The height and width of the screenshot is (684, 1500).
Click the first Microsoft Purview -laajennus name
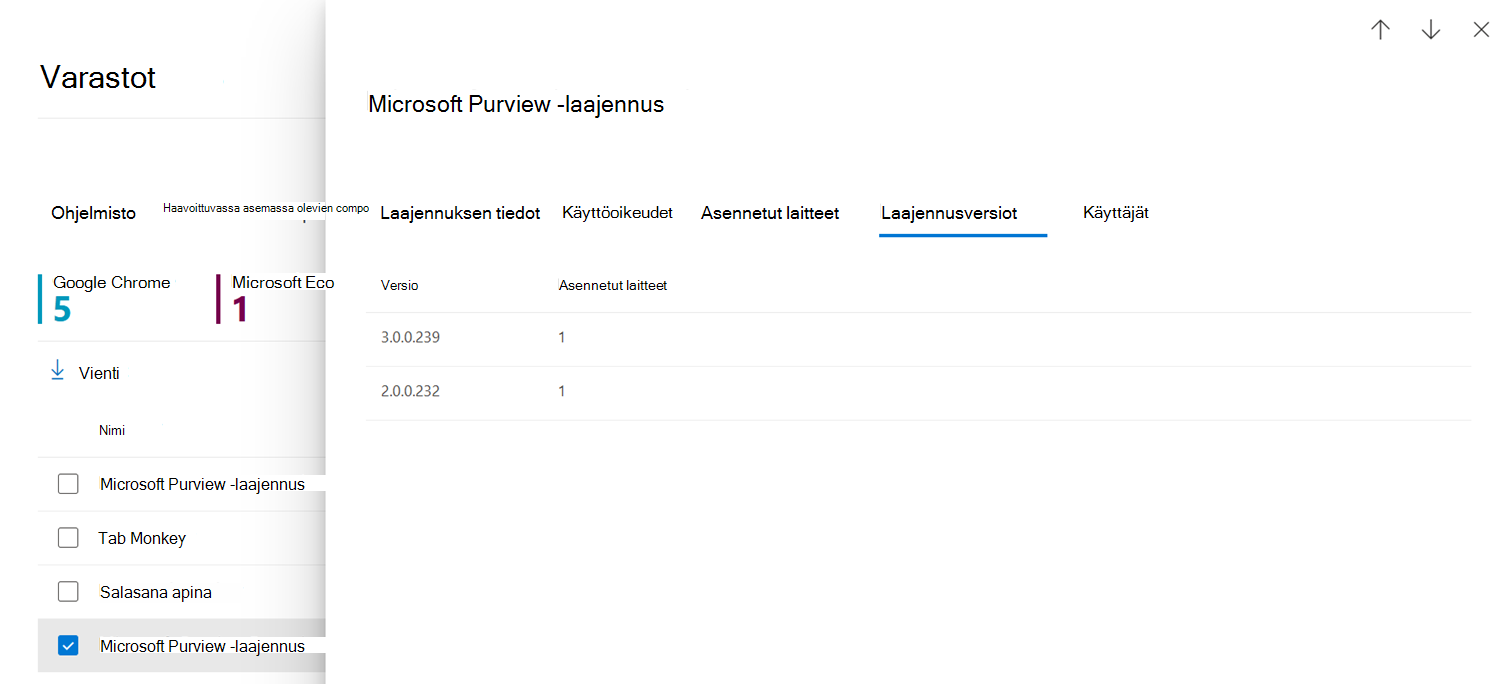point(202,484)
